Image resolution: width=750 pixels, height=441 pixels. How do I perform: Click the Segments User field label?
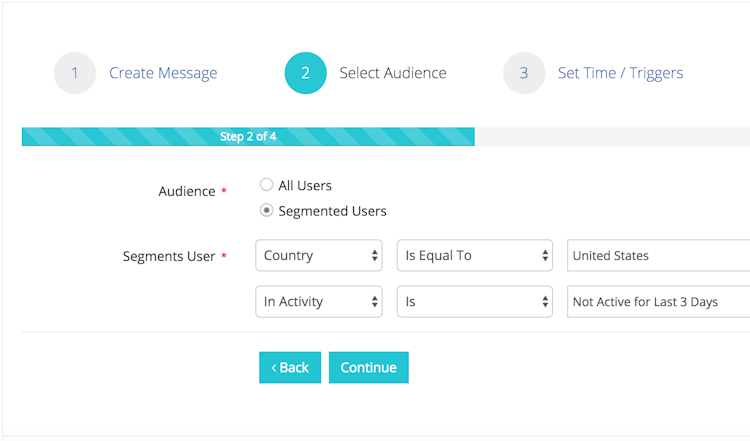coord(169,257)
